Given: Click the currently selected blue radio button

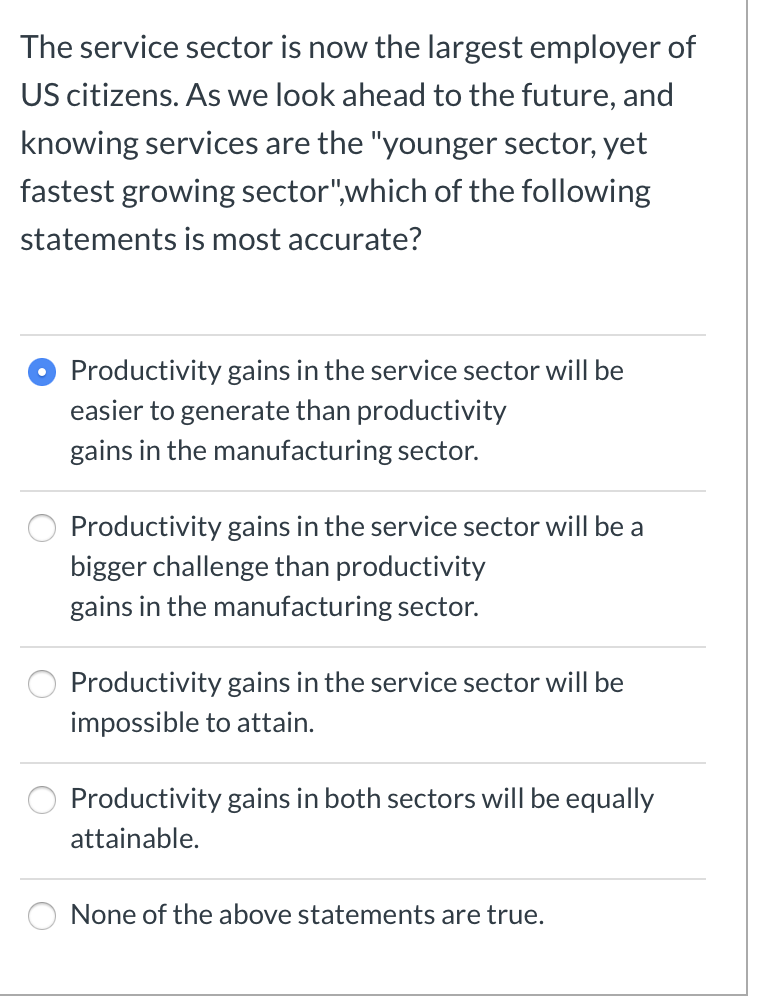Looking at the screenshot, I should coord(41,371).
